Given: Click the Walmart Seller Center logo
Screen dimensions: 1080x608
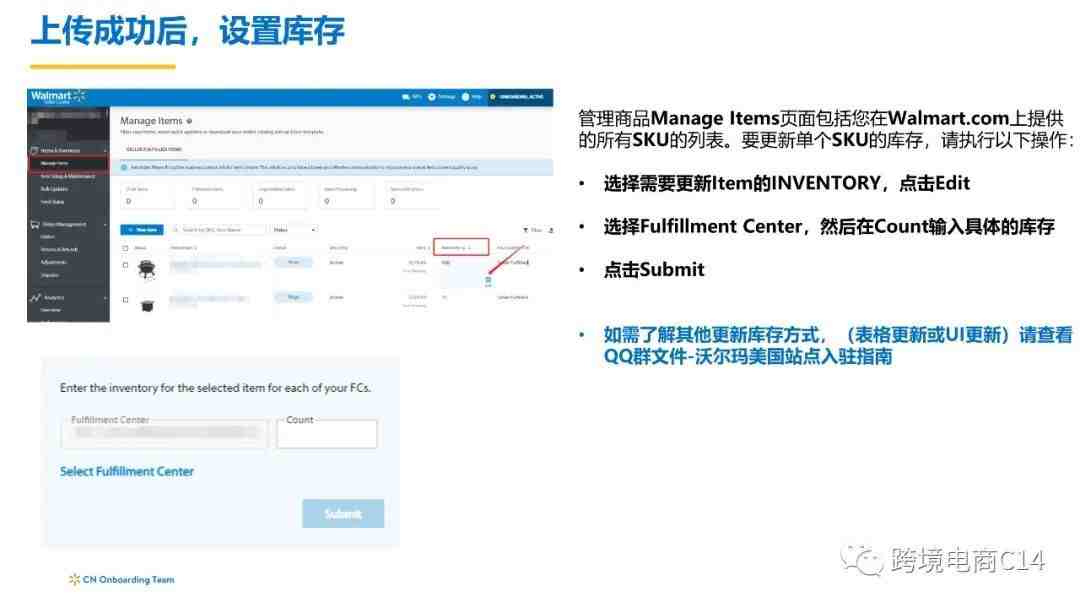Looking at the screenshot, I should tap(58, 96).
